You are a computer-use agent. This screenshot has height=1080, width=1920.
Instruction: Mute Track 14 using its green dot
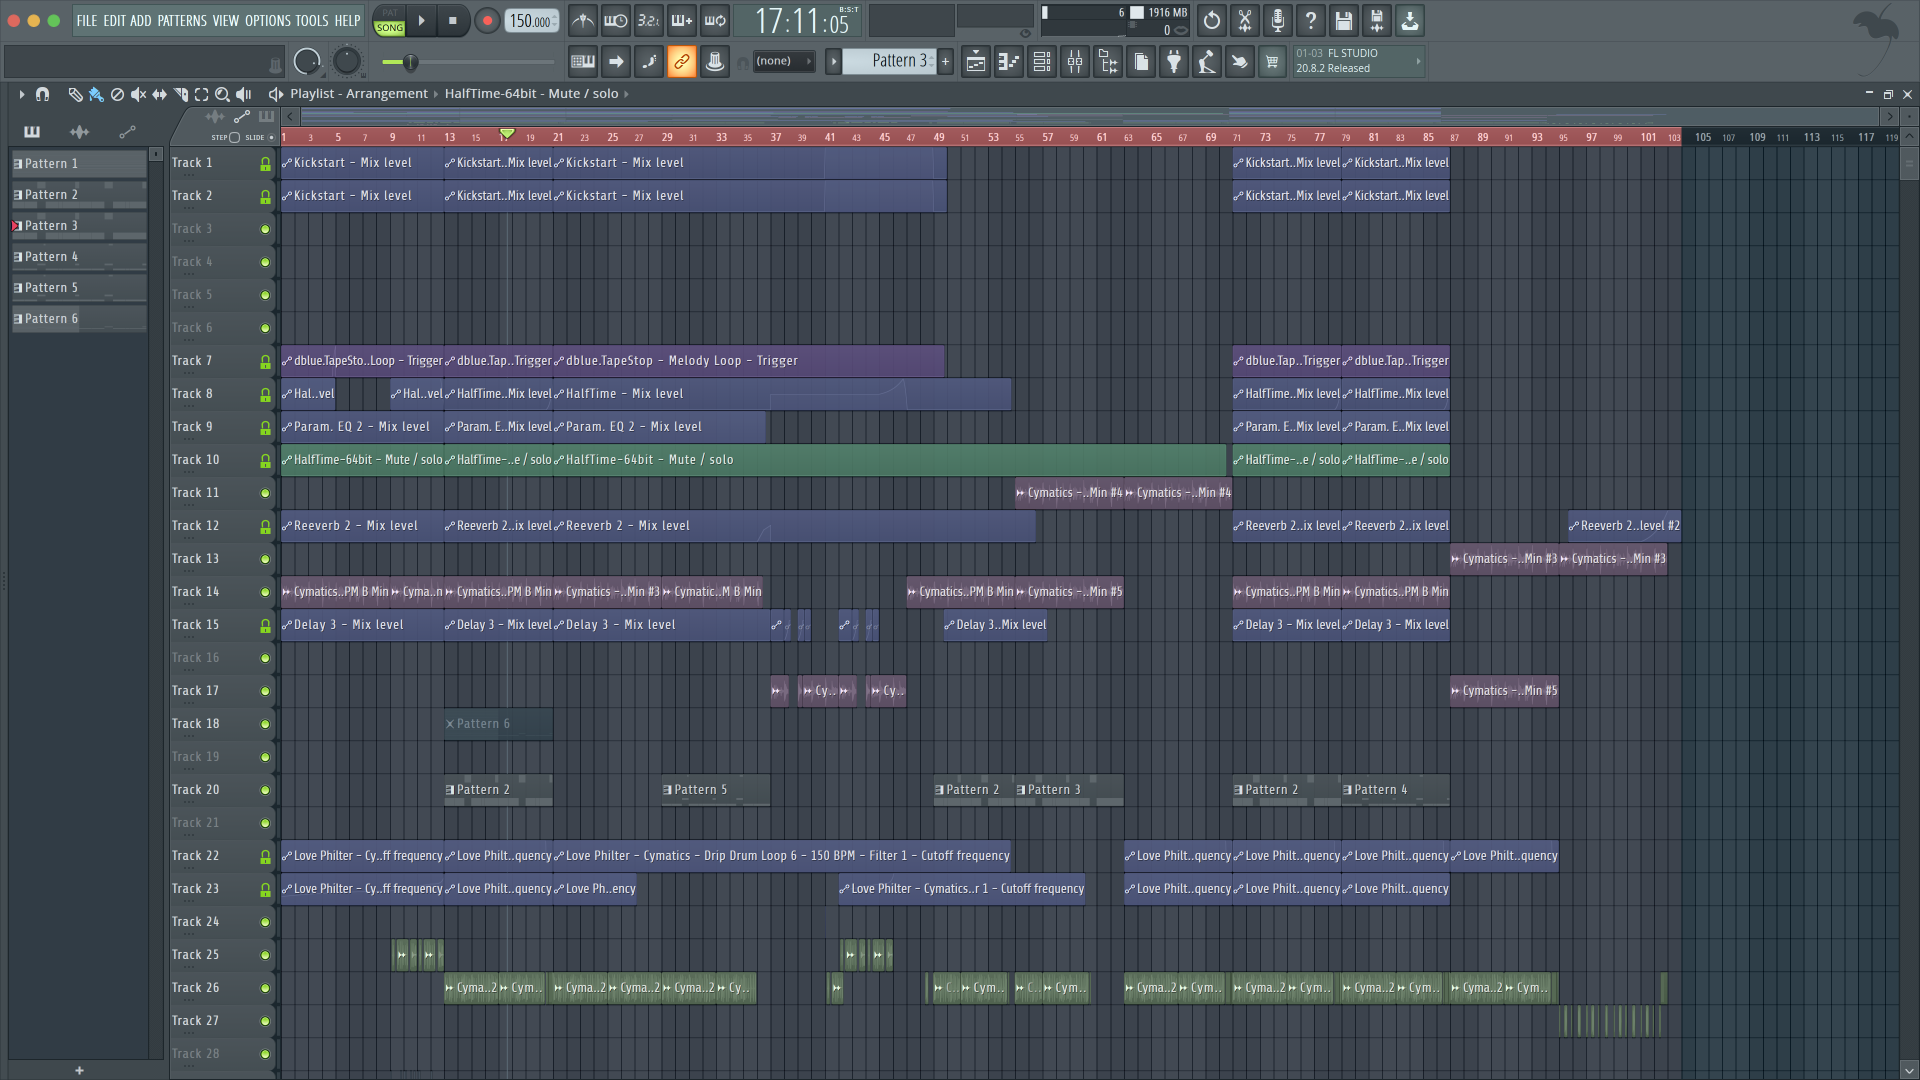tap(265, 592)
